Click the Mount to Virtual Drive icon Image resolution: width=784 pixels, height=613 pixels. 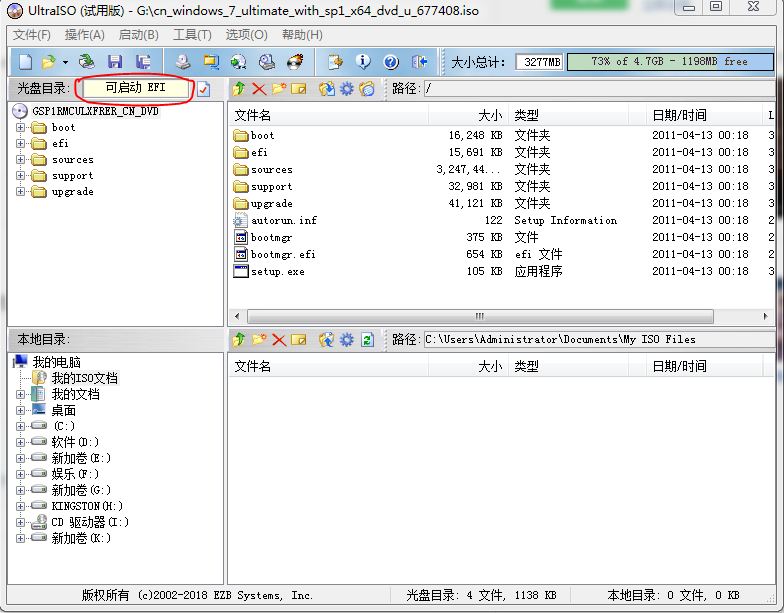coord(266,62)
